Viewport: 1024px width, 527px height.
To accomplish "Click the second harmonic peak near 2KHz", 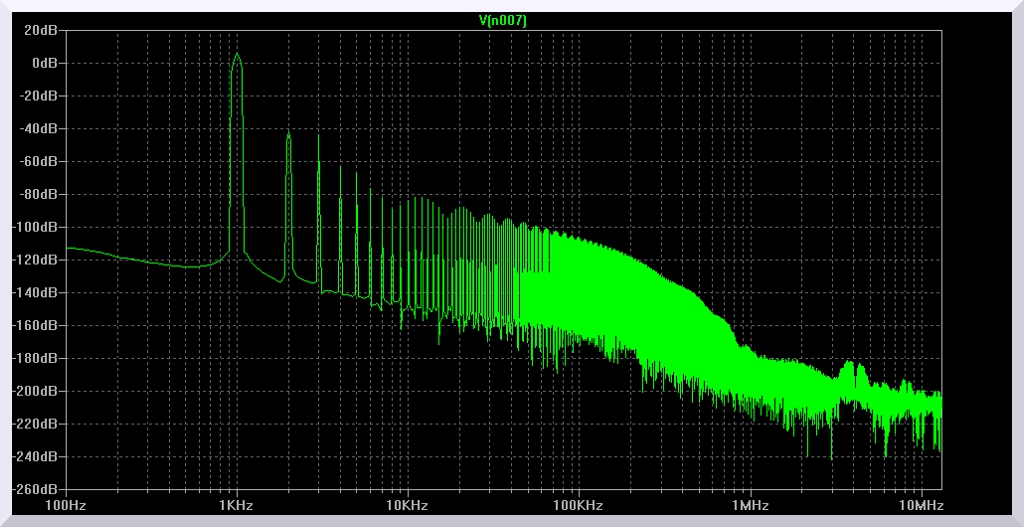I will click(x=288, y=133).
